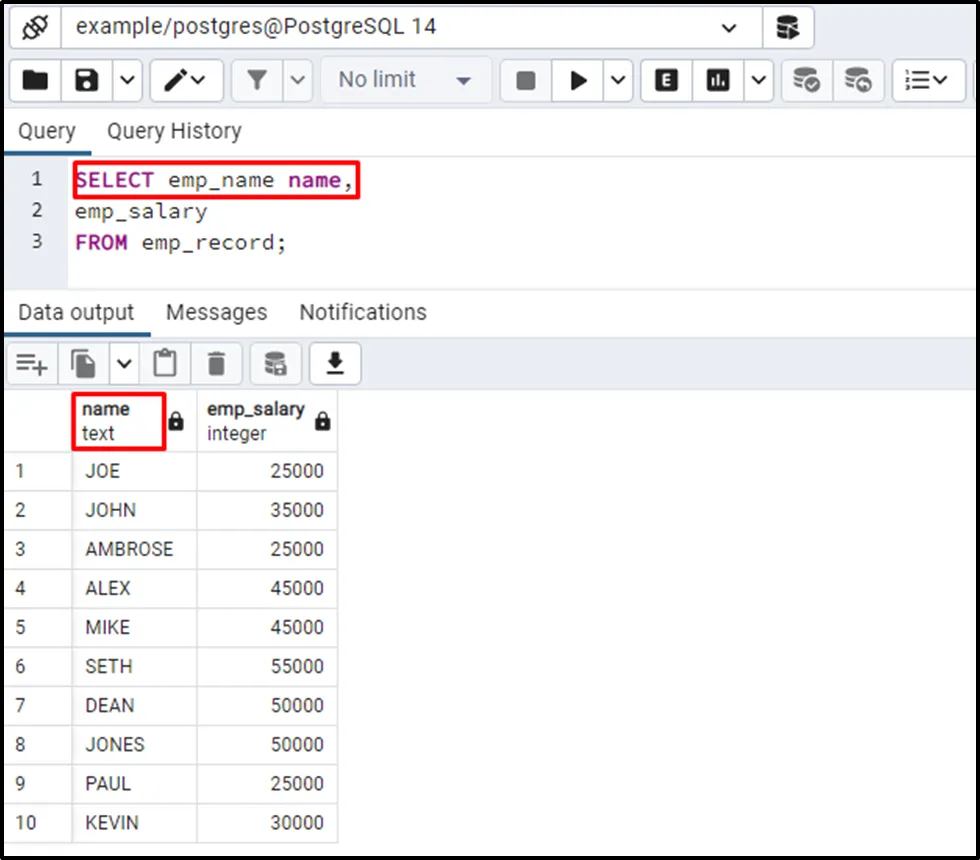Viewport: 980px width, 860px height.
Task: Click the Save File disk icon
Action: pyautogui.click(x=88, y=81)
